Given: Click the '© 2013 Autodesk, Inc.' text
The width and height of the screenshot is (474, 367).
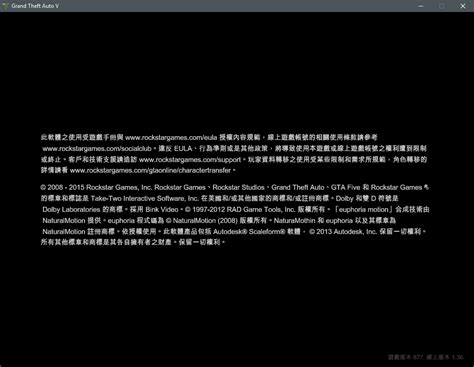Looking at the screenshot, I should (343, 231).
